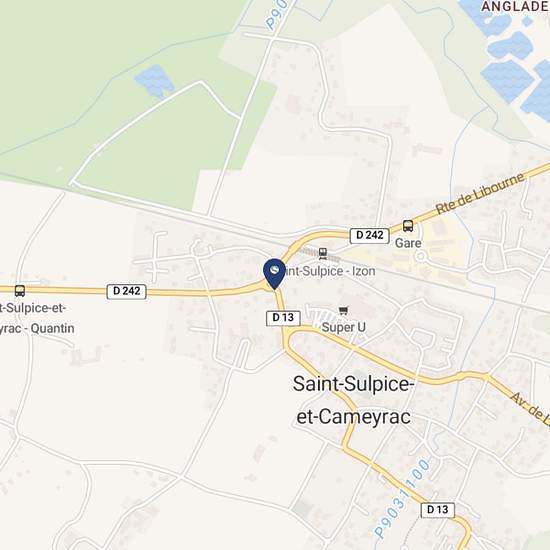Screen dimensions: 550x550
Task: Click the D 13 shield at the bottom right
Action: (438, 510)
